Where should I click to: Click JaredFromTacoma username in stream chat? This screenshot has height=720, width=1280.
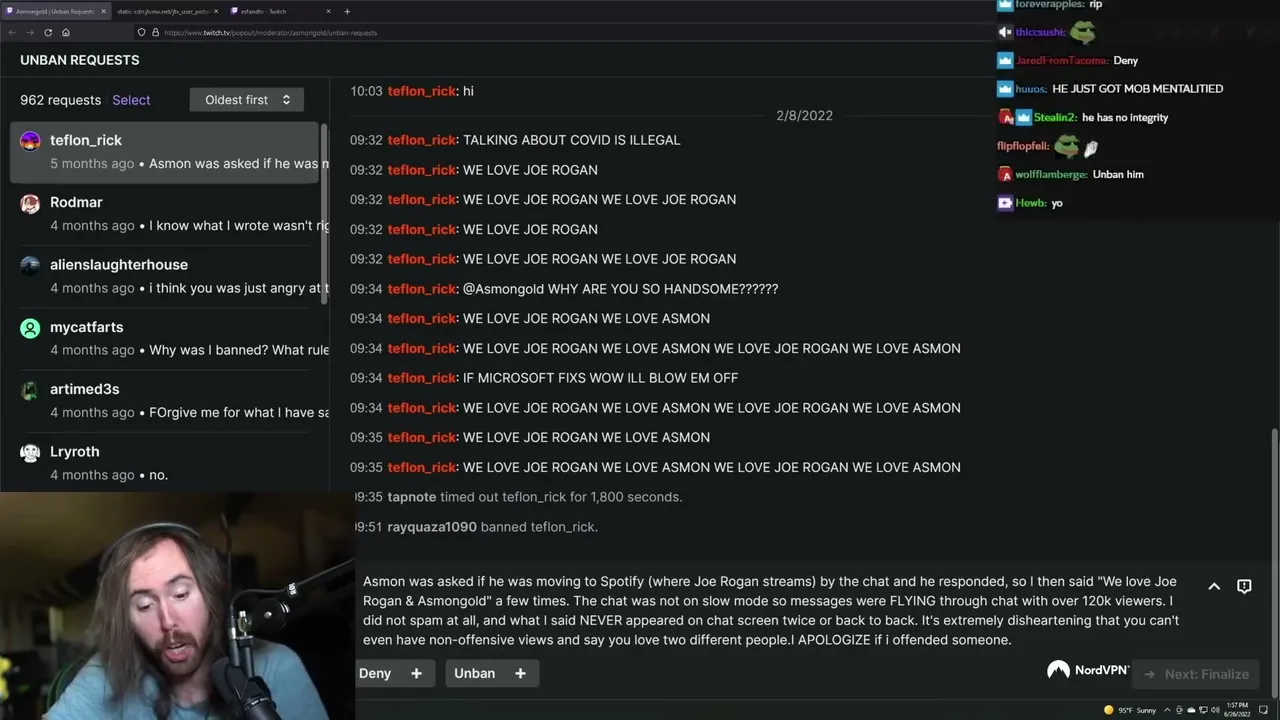click(x=1062, y=61)
